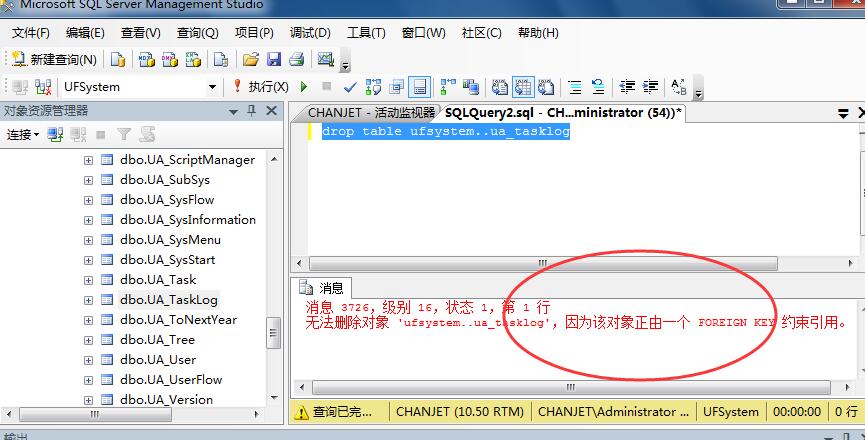Click the SQL Server Compact Query icon
Screen dimensions: 865x440
pyautogui.click(x=221, y=60)
